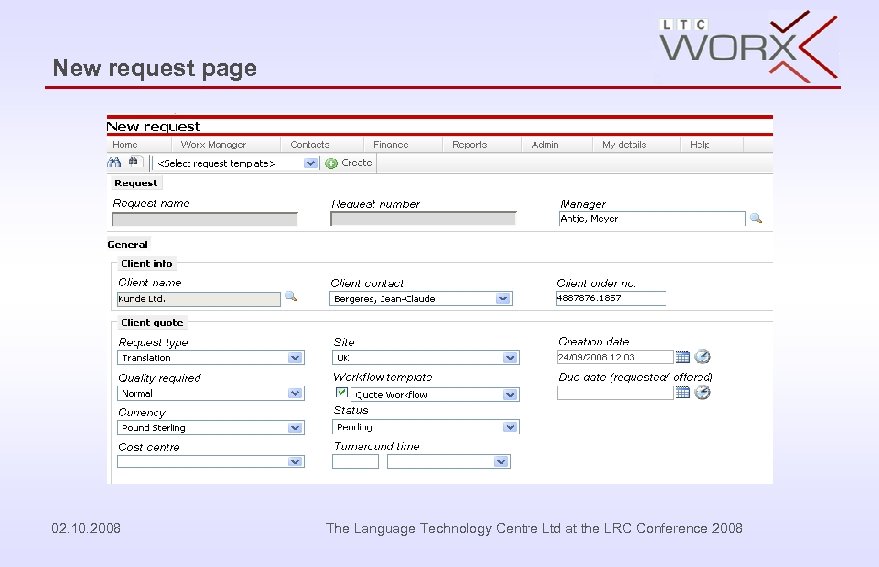This screenshot has height=567, width=879.
Task: Click the second binoculars icon in toolbar
Action: [x=133, y=162]
